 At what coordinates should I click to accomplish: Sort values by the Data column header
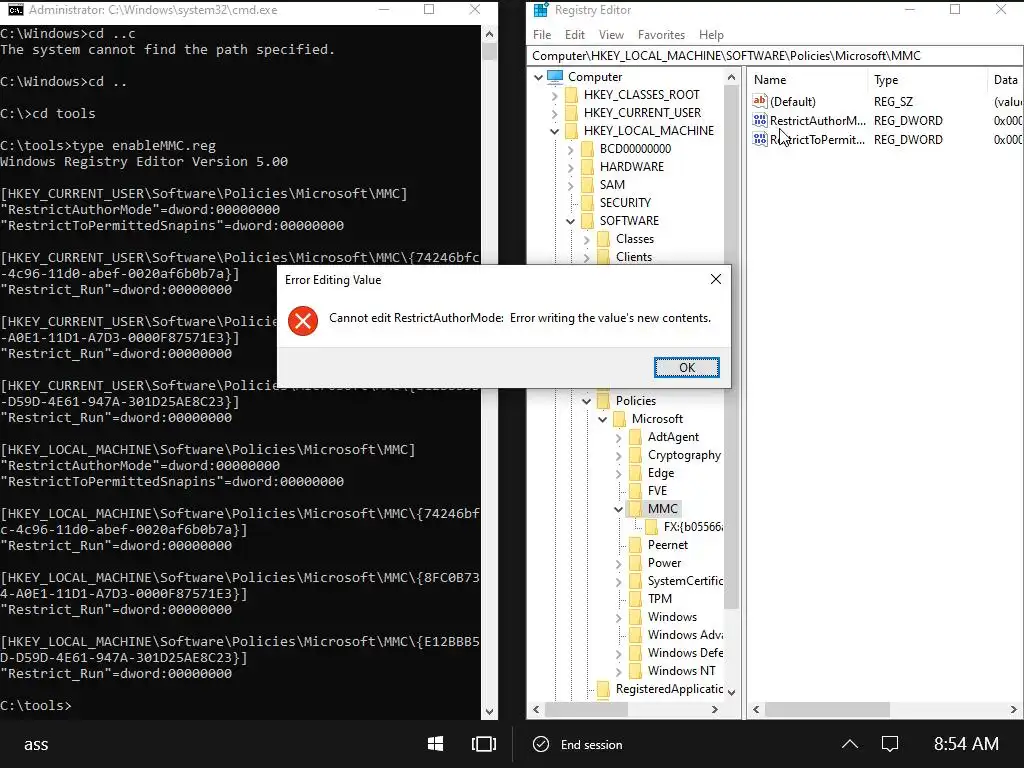[x=1006, y=80]
